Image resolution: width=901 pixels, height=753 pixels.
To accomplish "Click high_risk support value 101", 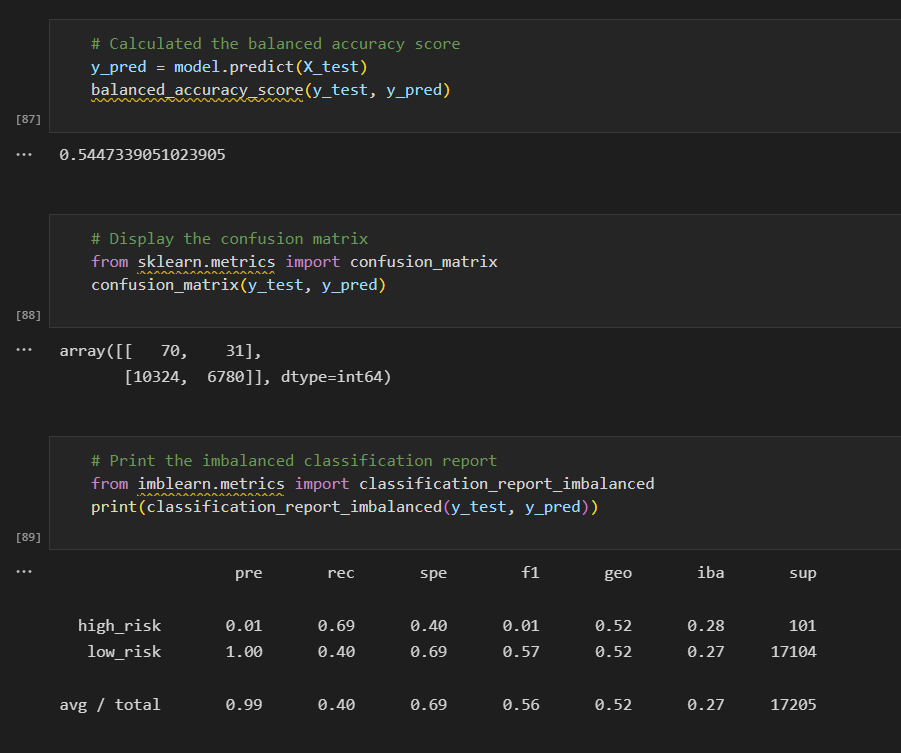I will click(x=803, y=625).
